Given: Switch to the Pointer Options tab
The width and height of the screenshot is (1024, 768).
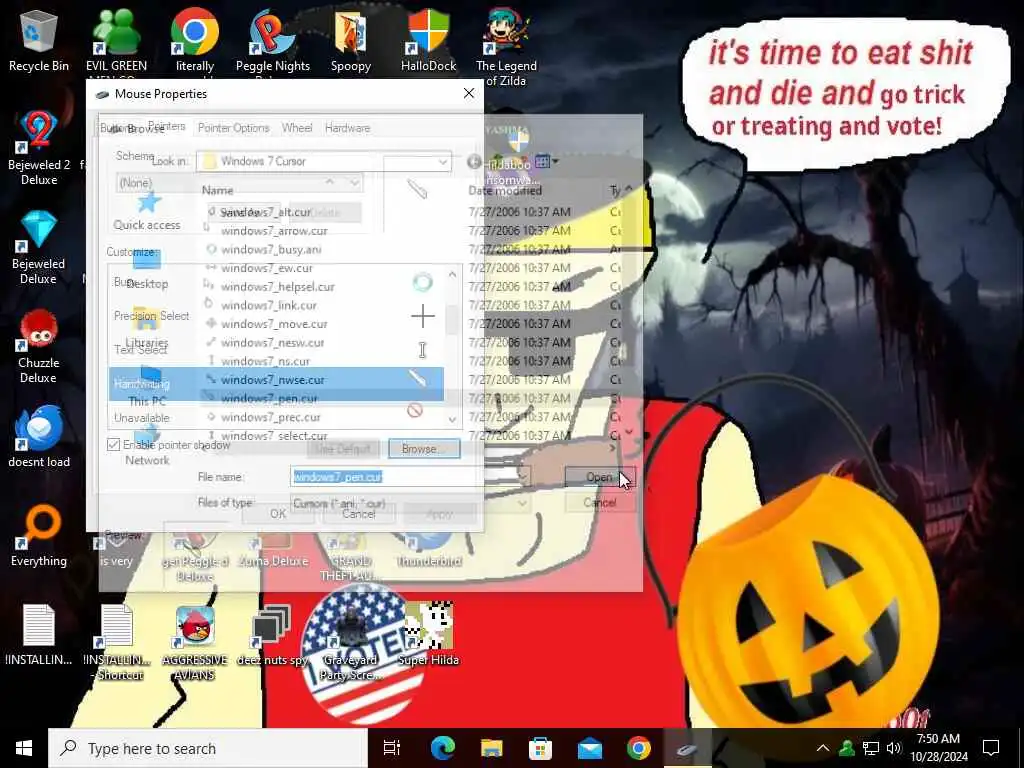Looking at the screenshot, I should (x=233, y=128).
